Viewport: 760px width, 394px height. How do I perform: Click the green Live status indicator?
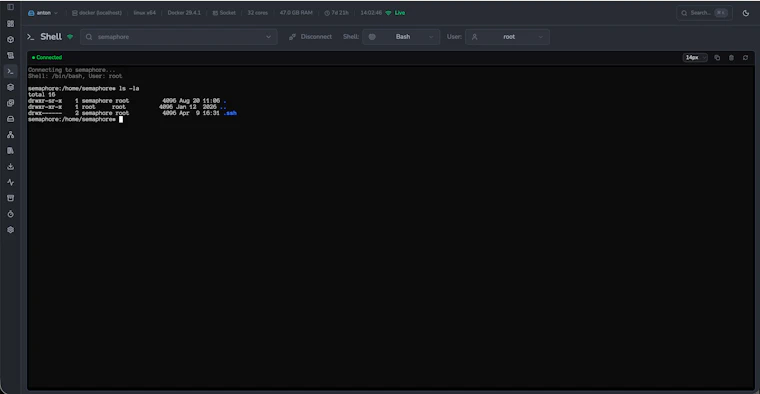tap(395, 13)
